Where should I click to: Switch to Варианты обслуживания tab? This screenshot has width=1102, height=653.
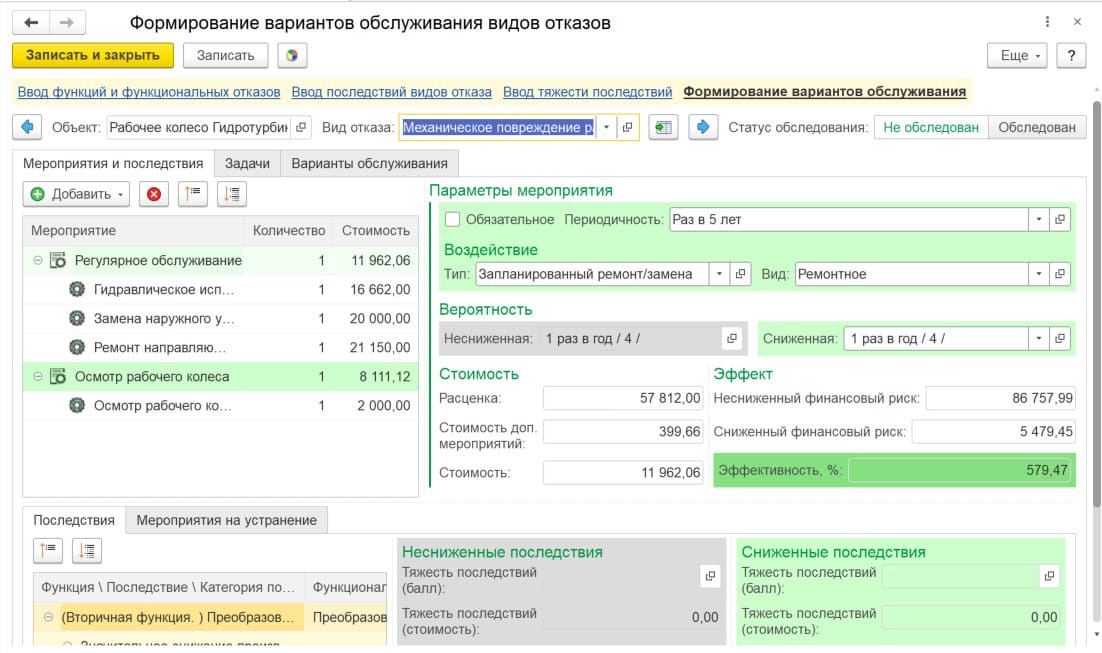point(369,163)
